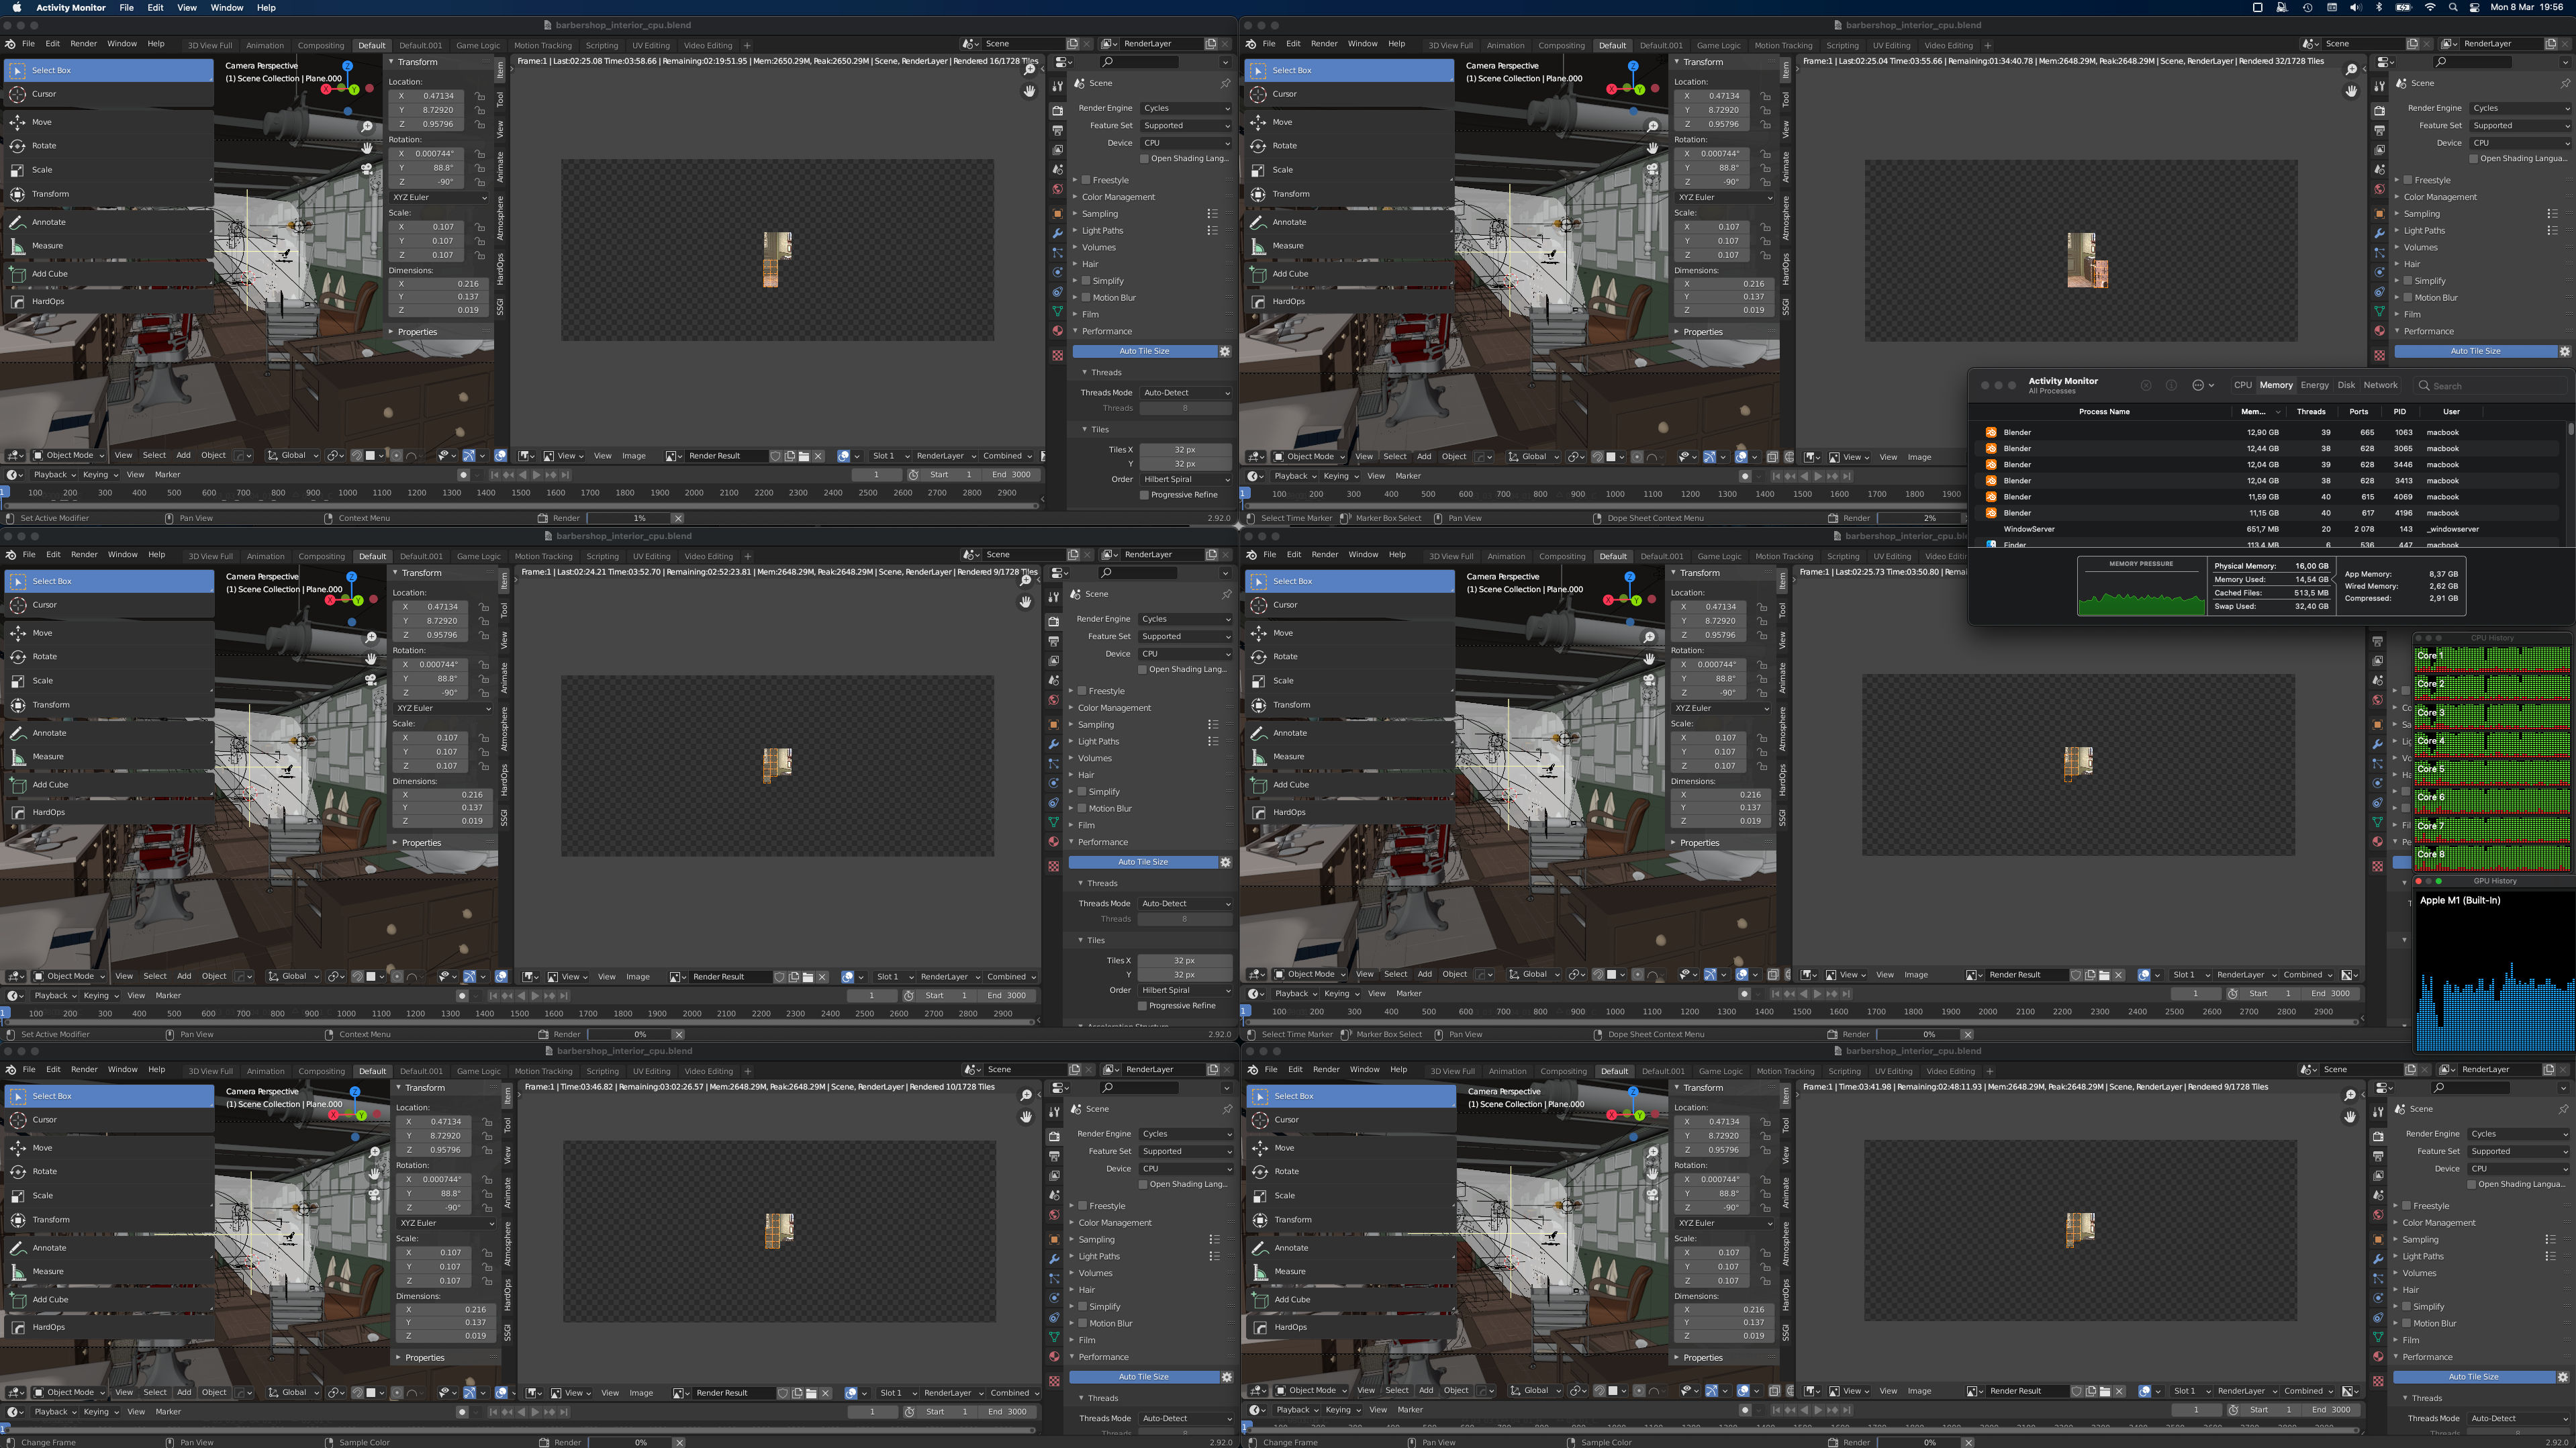The image size is (2576, 1448).
Task: Enable Open Shading Language in top-left Blender window
Action: (x=1144, y=158)
